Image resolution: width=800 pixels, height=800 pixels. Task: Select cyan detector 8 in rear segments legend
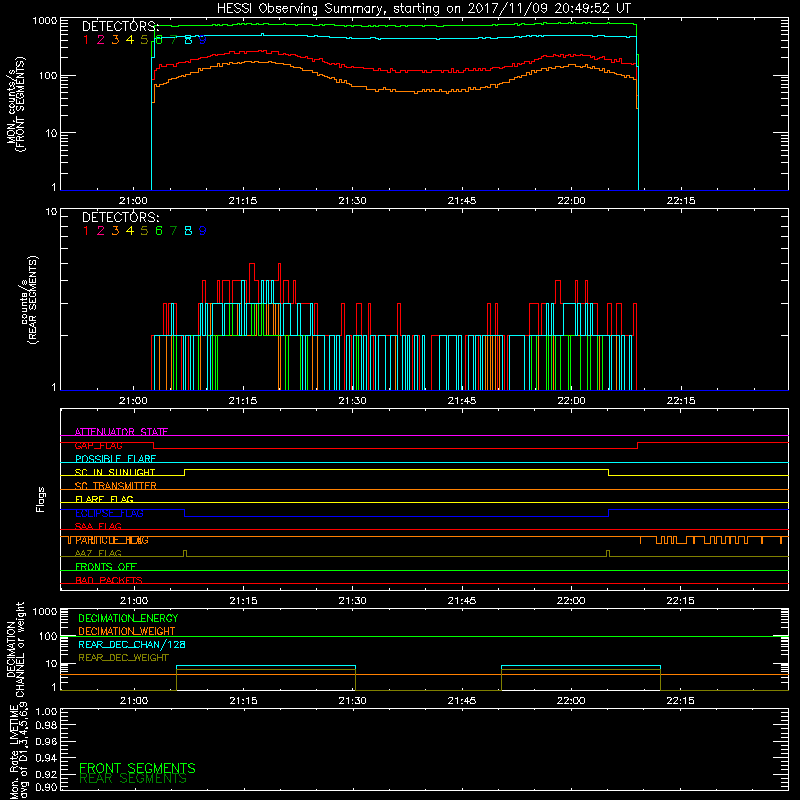coord(188,231)
